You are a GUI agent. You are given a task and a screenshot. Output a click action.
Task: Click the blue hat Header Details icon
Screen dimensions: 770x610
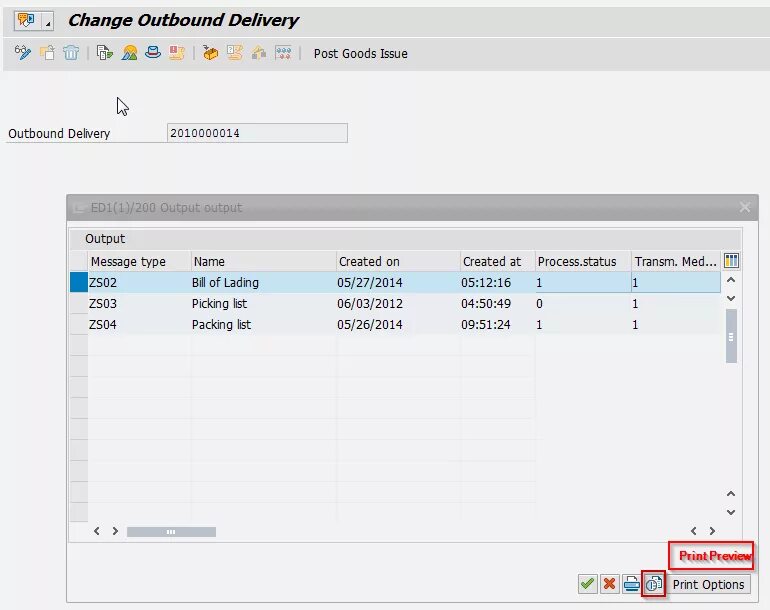click(153, 53)
